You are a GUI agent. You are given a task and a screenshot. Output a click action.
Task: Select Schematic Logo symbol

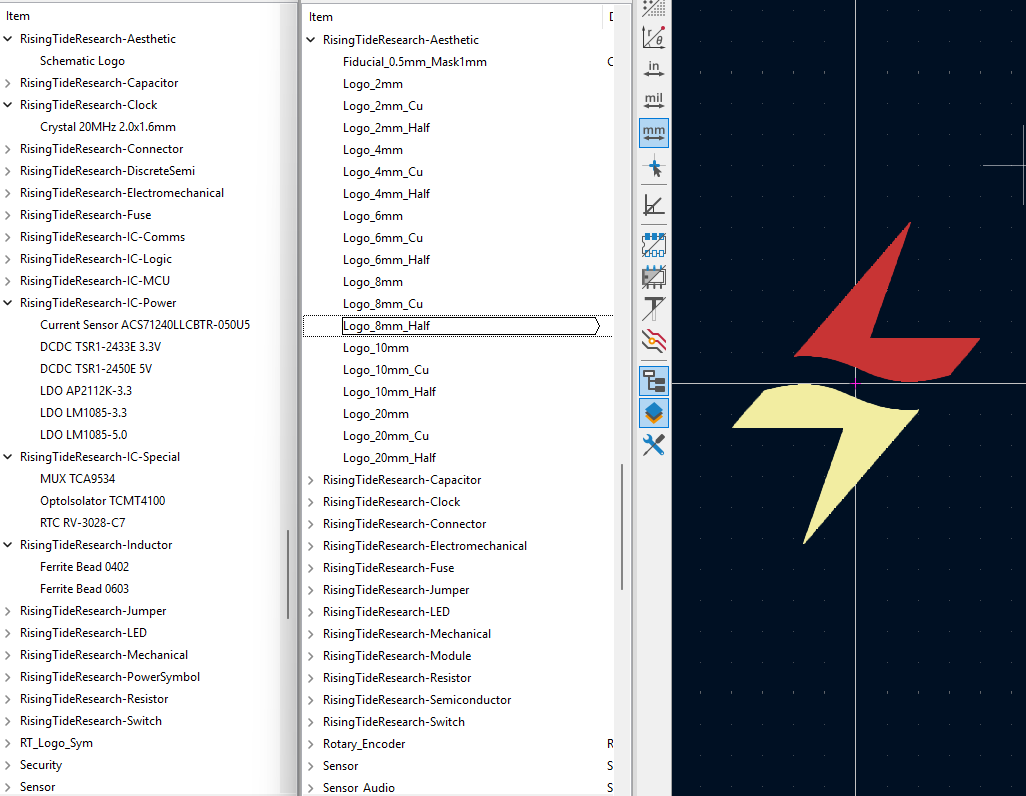pyautogui.click(x=82, y=61)
